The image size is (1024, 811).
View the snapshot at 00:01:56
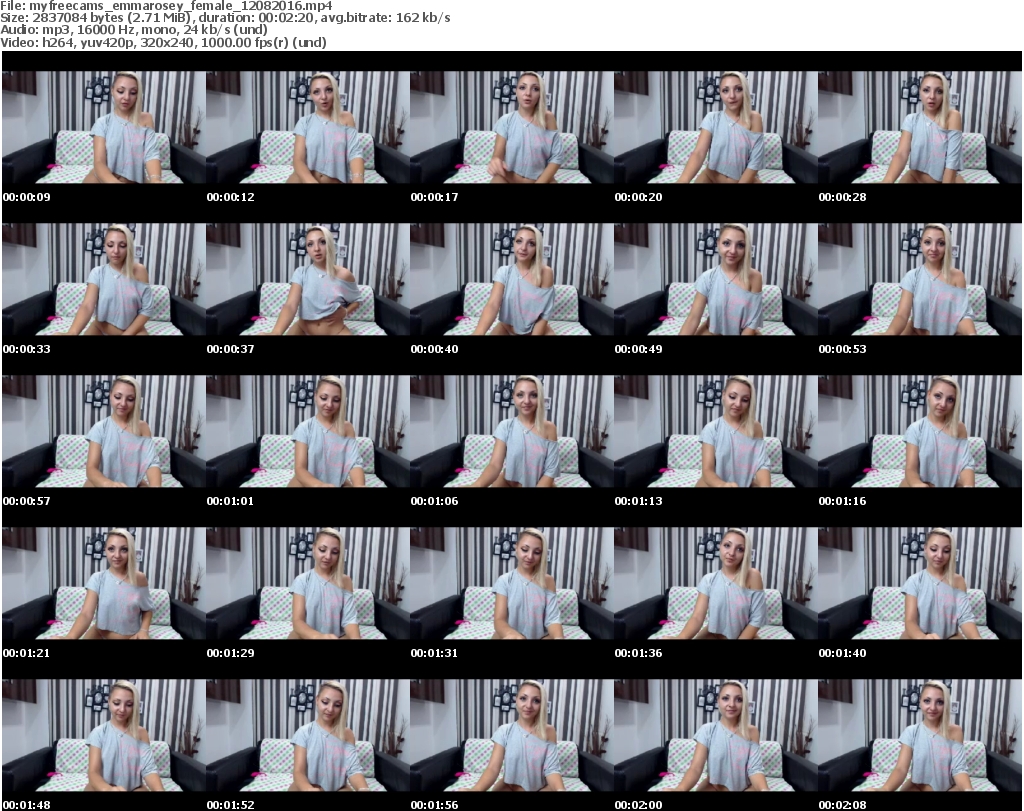pos(511,736)
